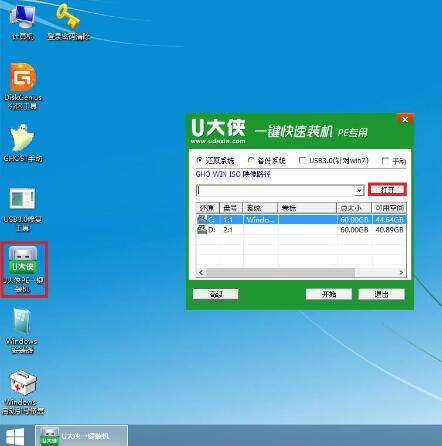Click the Windows Start button
Screen dimensions: 442x446
point(15,436)
